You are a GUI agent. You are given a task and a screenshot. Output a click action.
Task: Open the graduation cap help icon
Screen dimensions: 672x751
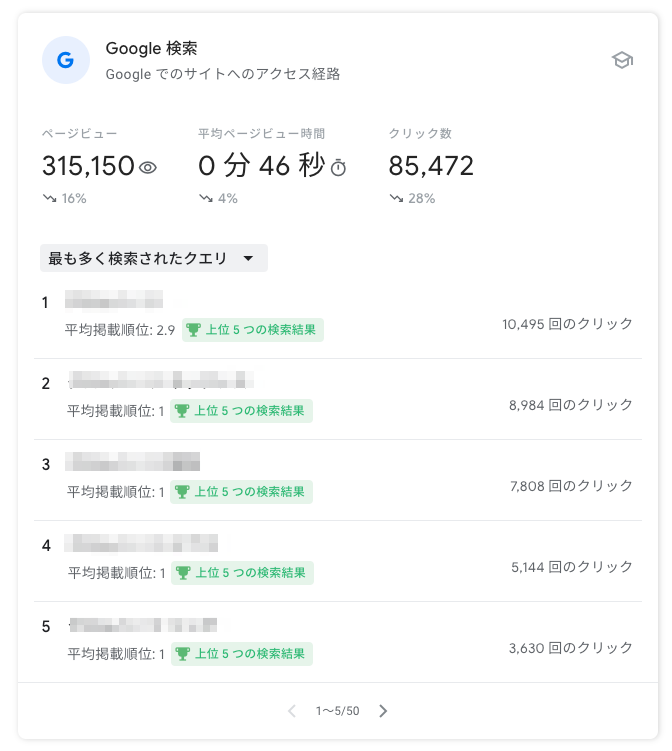tap(622, 60)
